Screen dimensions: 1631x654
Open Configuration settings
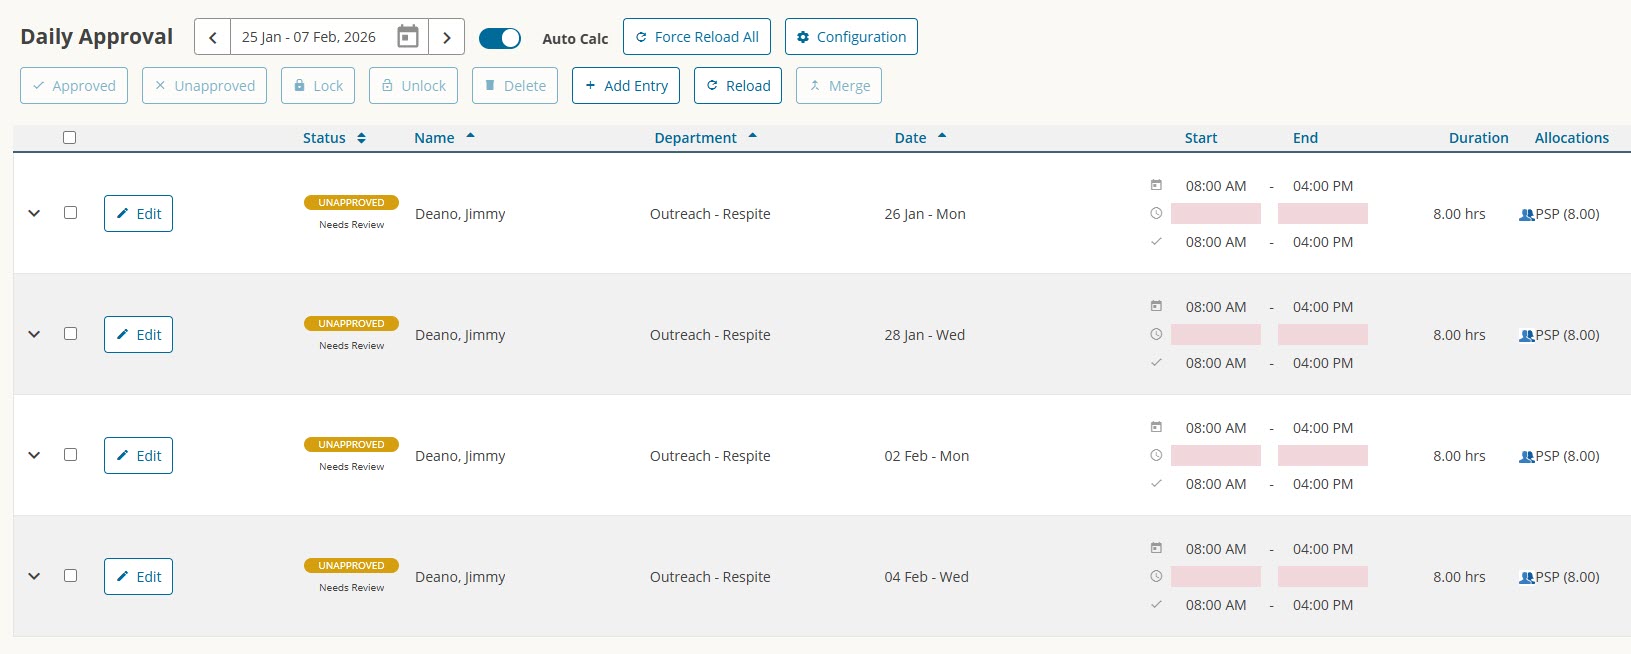coord(851,37)
